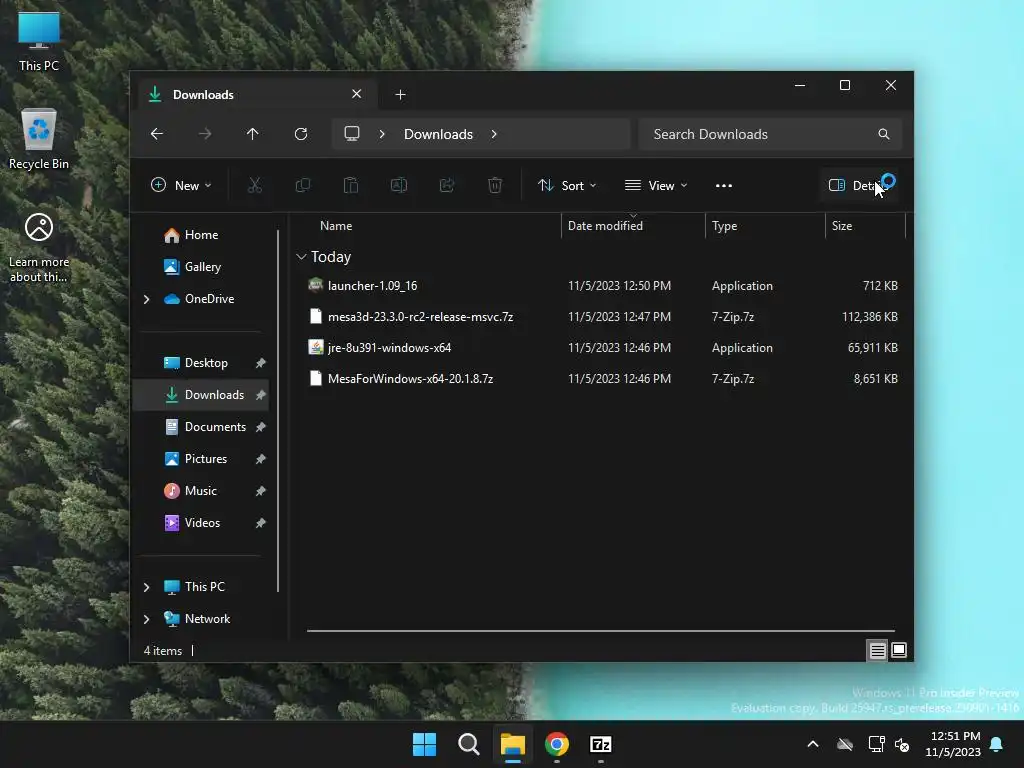Screen dimensions: 1024x768
Task: Go back with the left arrow button
Action: [157, 134]
